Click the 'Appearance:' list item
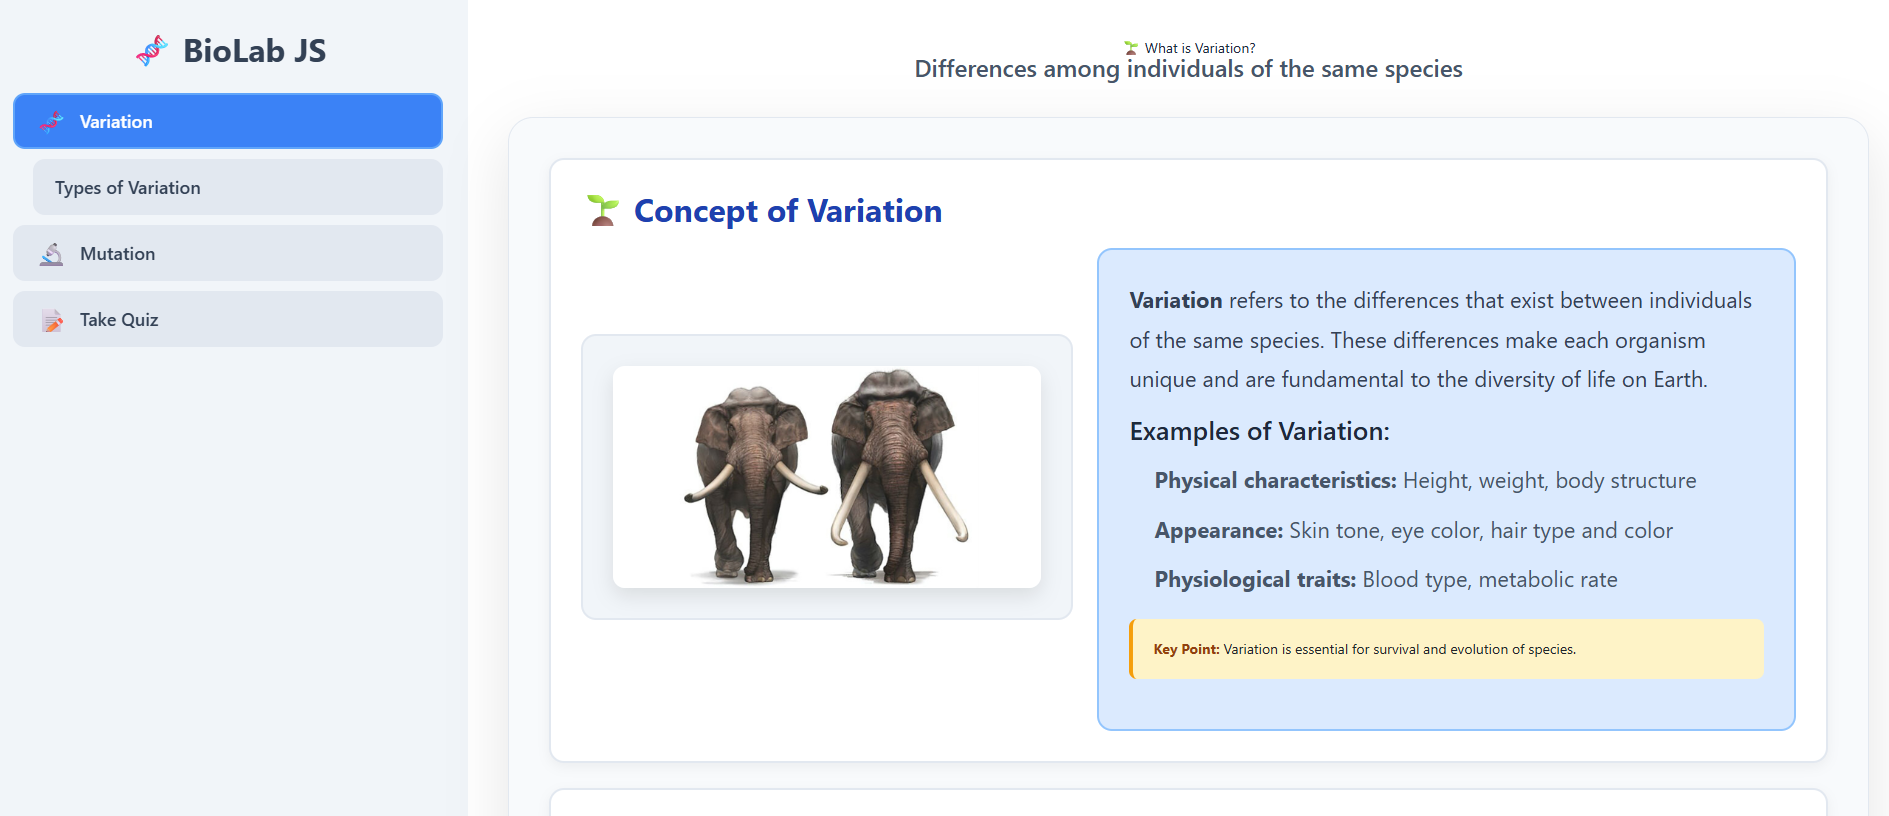This screenshot has height=816, width=1889. point(1414,531)
